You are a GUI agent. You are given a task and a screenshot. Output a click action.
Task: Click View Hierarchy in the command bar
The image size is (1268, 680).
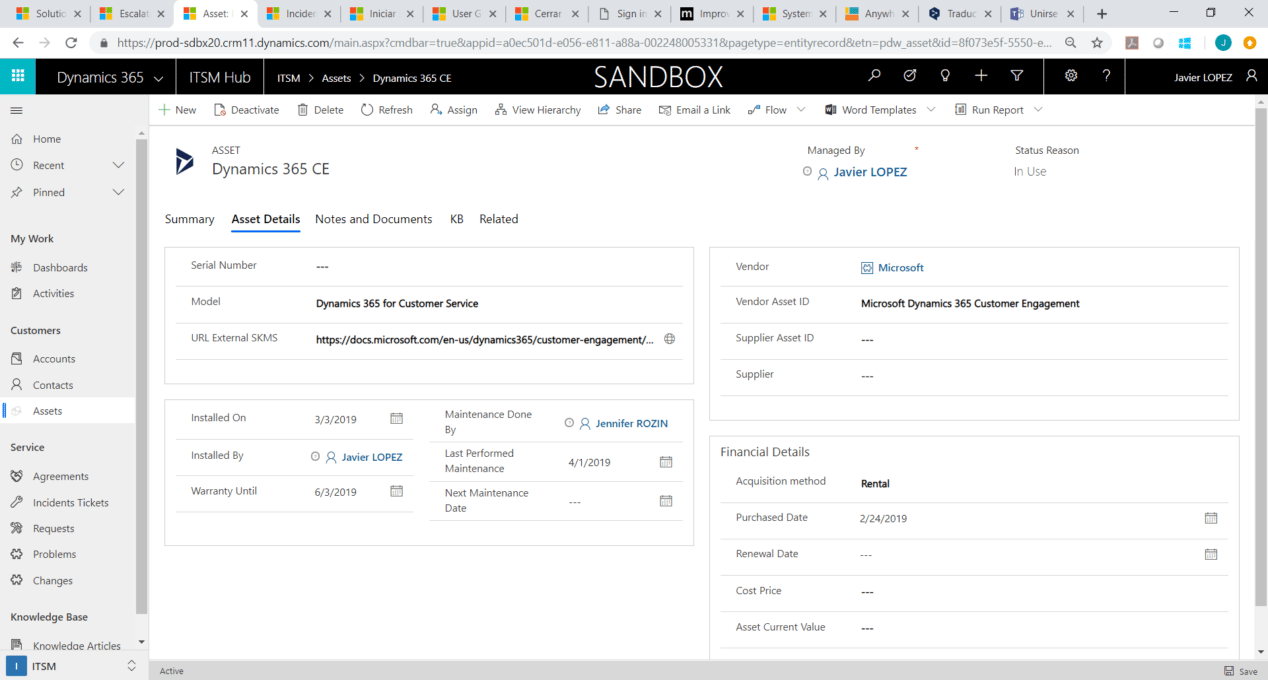[x=538, y=110]
